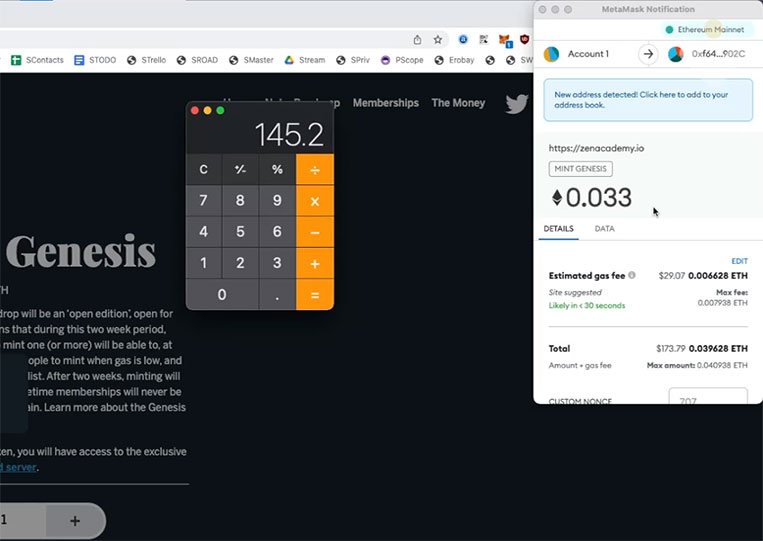763x541 pixels.
Task: Click calculator digit 7
Action: [203, 200]
